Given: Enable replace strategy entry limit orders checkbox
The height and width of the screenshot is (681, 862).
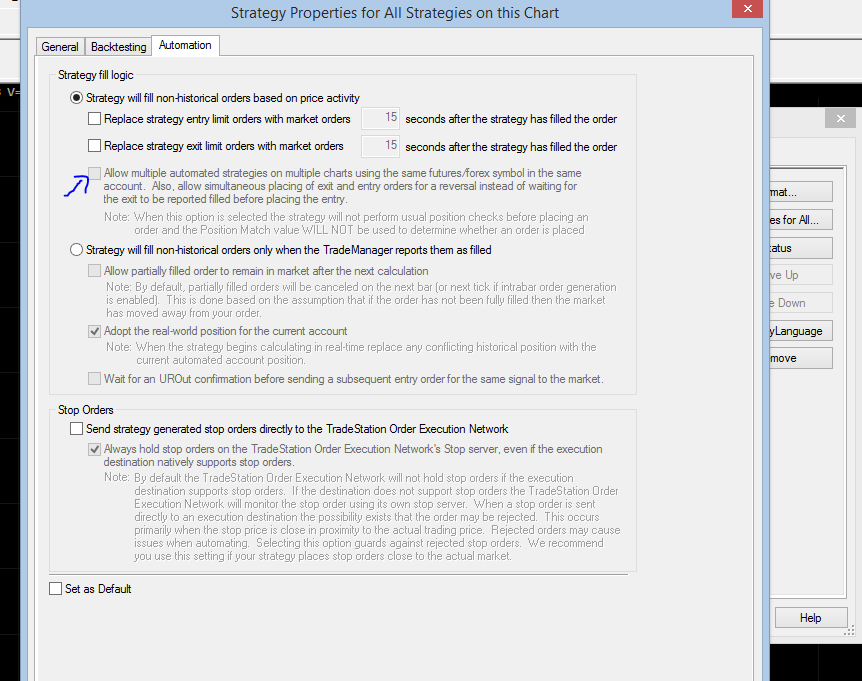Looking at the screenshot, I should pyautogui.click(x=95, y=118).
